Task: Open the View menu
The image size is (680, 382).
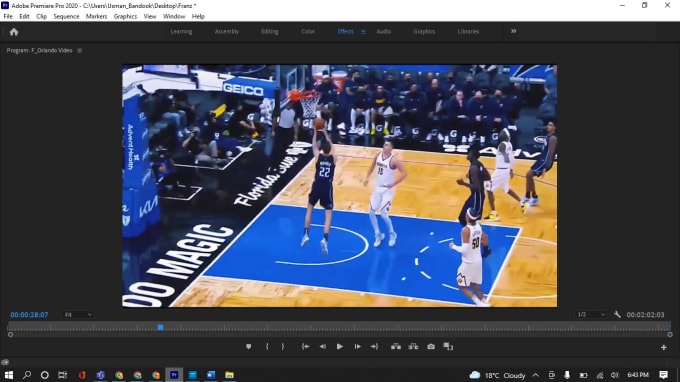Action: (150, 16)
